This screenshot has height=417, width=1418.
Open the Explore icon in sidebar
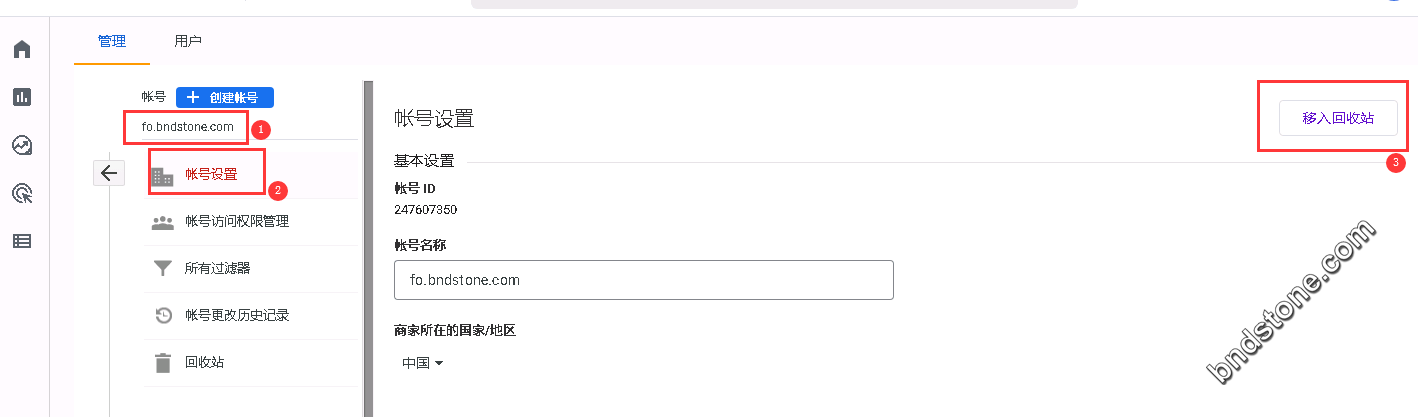(22, 145)
